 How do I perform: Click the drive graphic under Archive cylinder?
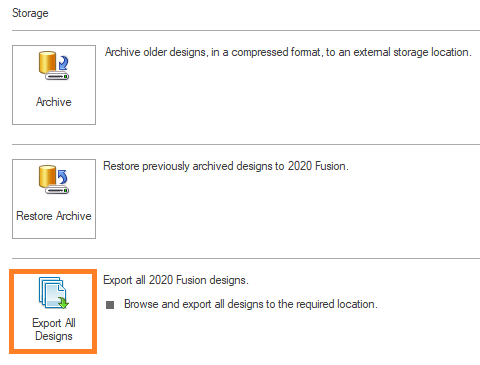57,76
